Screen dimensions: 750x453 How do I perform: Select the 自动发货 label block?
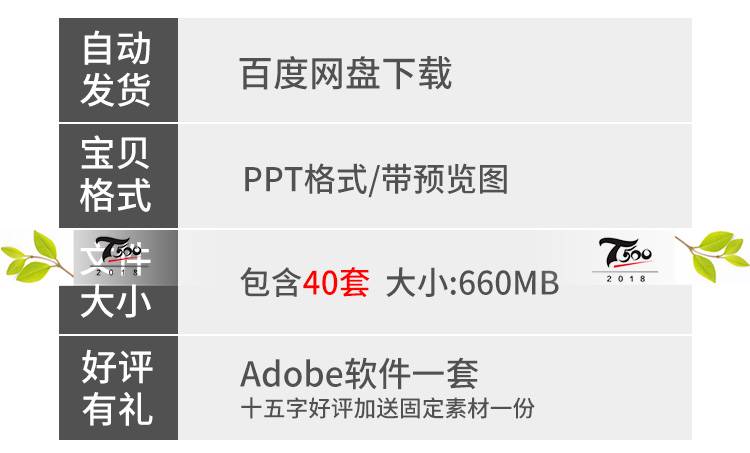tap(119, 70)
